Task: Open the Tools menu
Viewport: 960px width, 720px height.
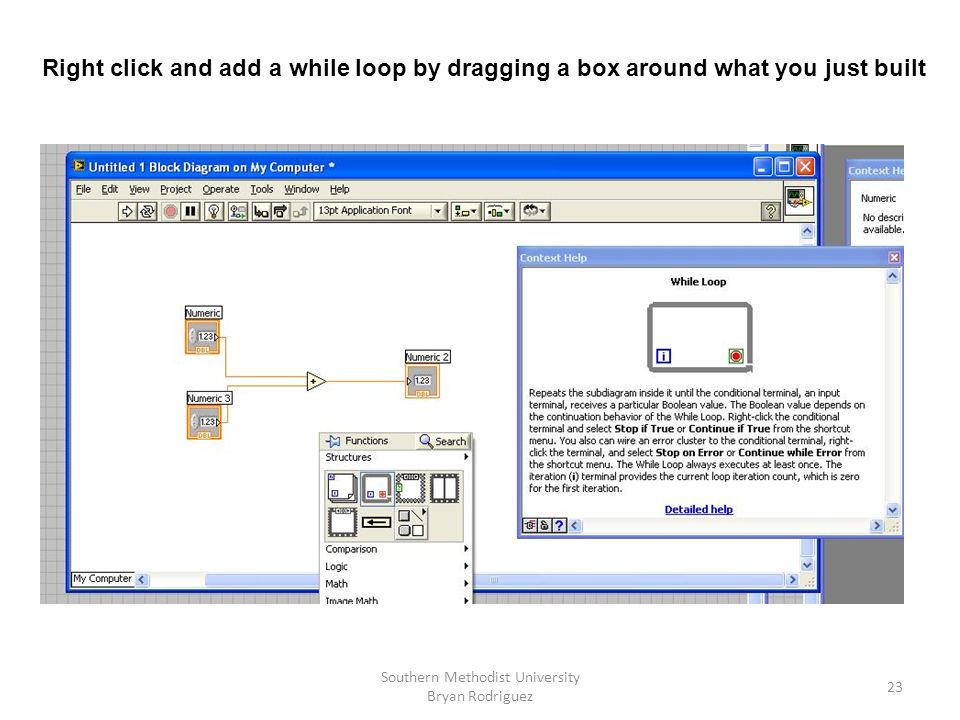Action: point(261,189)
